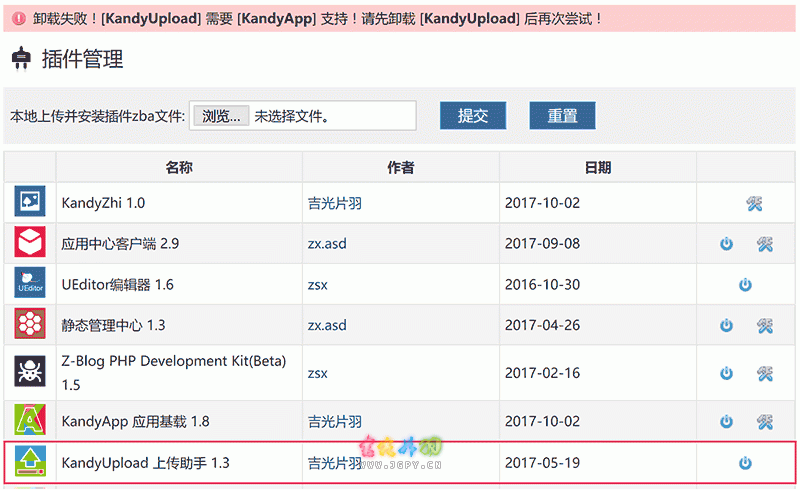Screen dimensions: 800x490
Task: Click the date 2017-02-16
Action: point(542,373)
